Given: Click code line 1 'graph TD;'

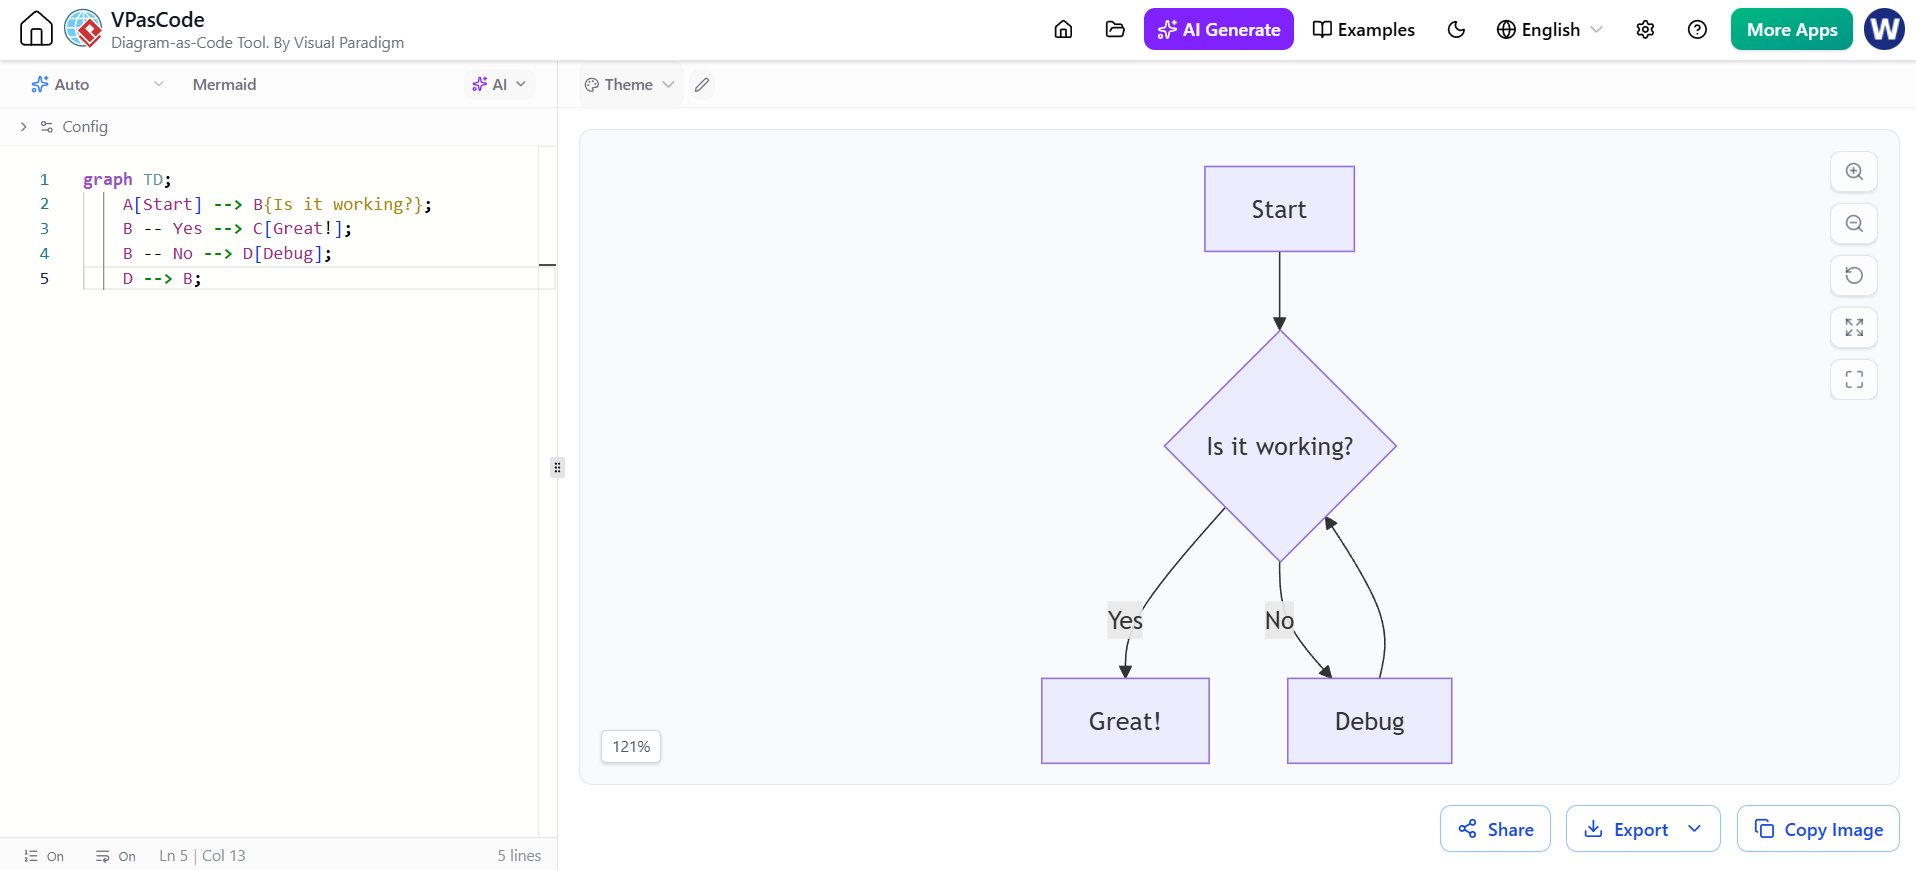Looking at the screenshot, I should [x=127, y=179].
